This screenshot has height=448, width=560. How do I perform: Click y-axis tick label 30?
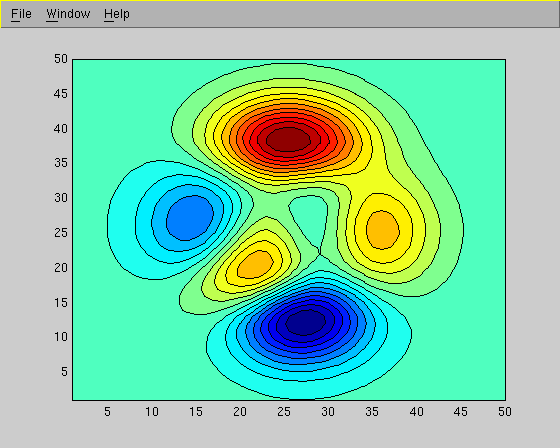(61, 198)
